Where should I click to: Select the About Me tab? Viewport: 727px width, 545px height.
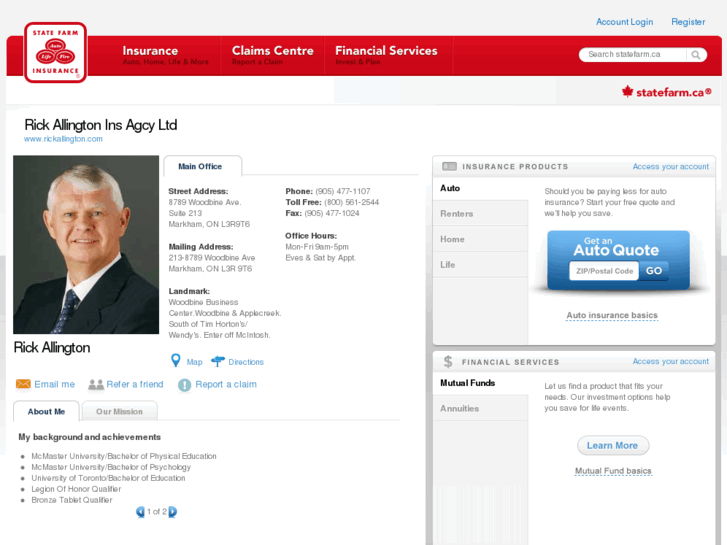tap(46, 411)
